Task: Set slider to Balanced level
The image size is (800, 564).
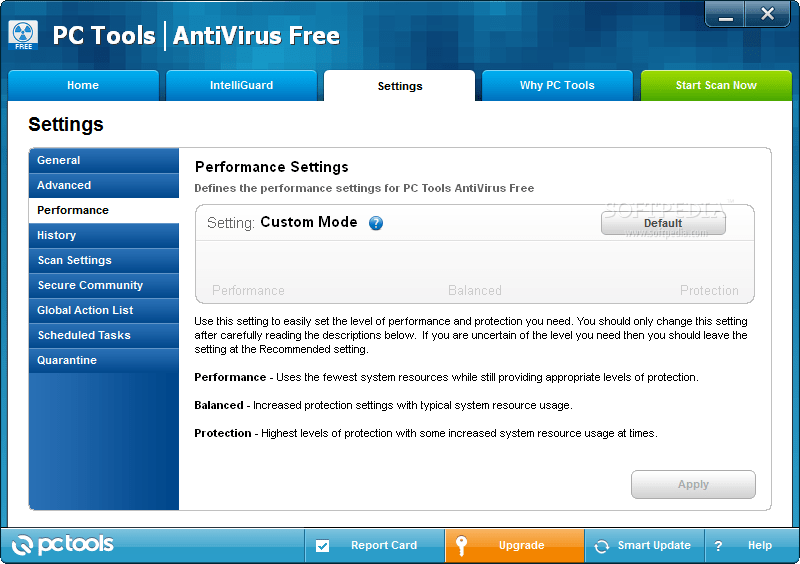Action: pyautogui.click(x=474, y=290)
